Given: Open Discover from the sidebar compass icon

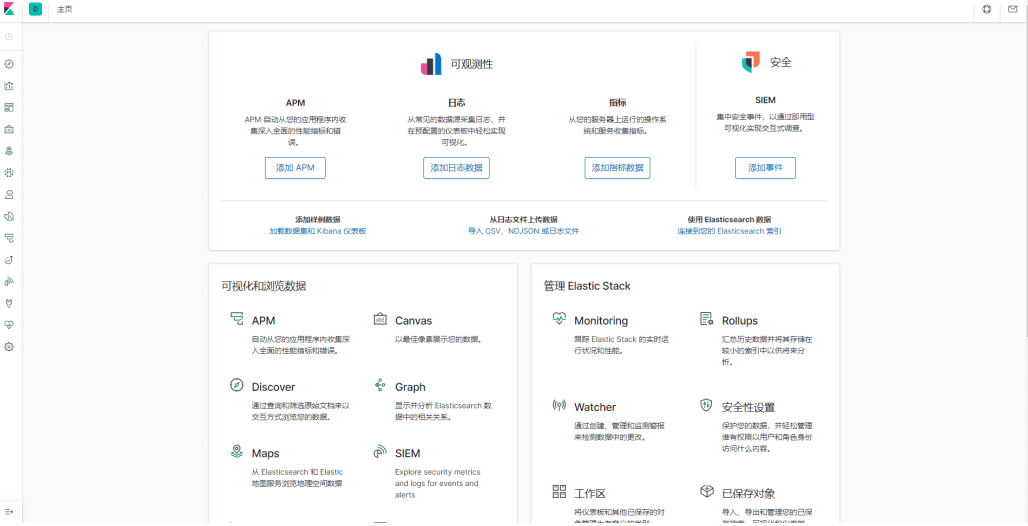Looking at the screenshot, I should coord(9,64).
